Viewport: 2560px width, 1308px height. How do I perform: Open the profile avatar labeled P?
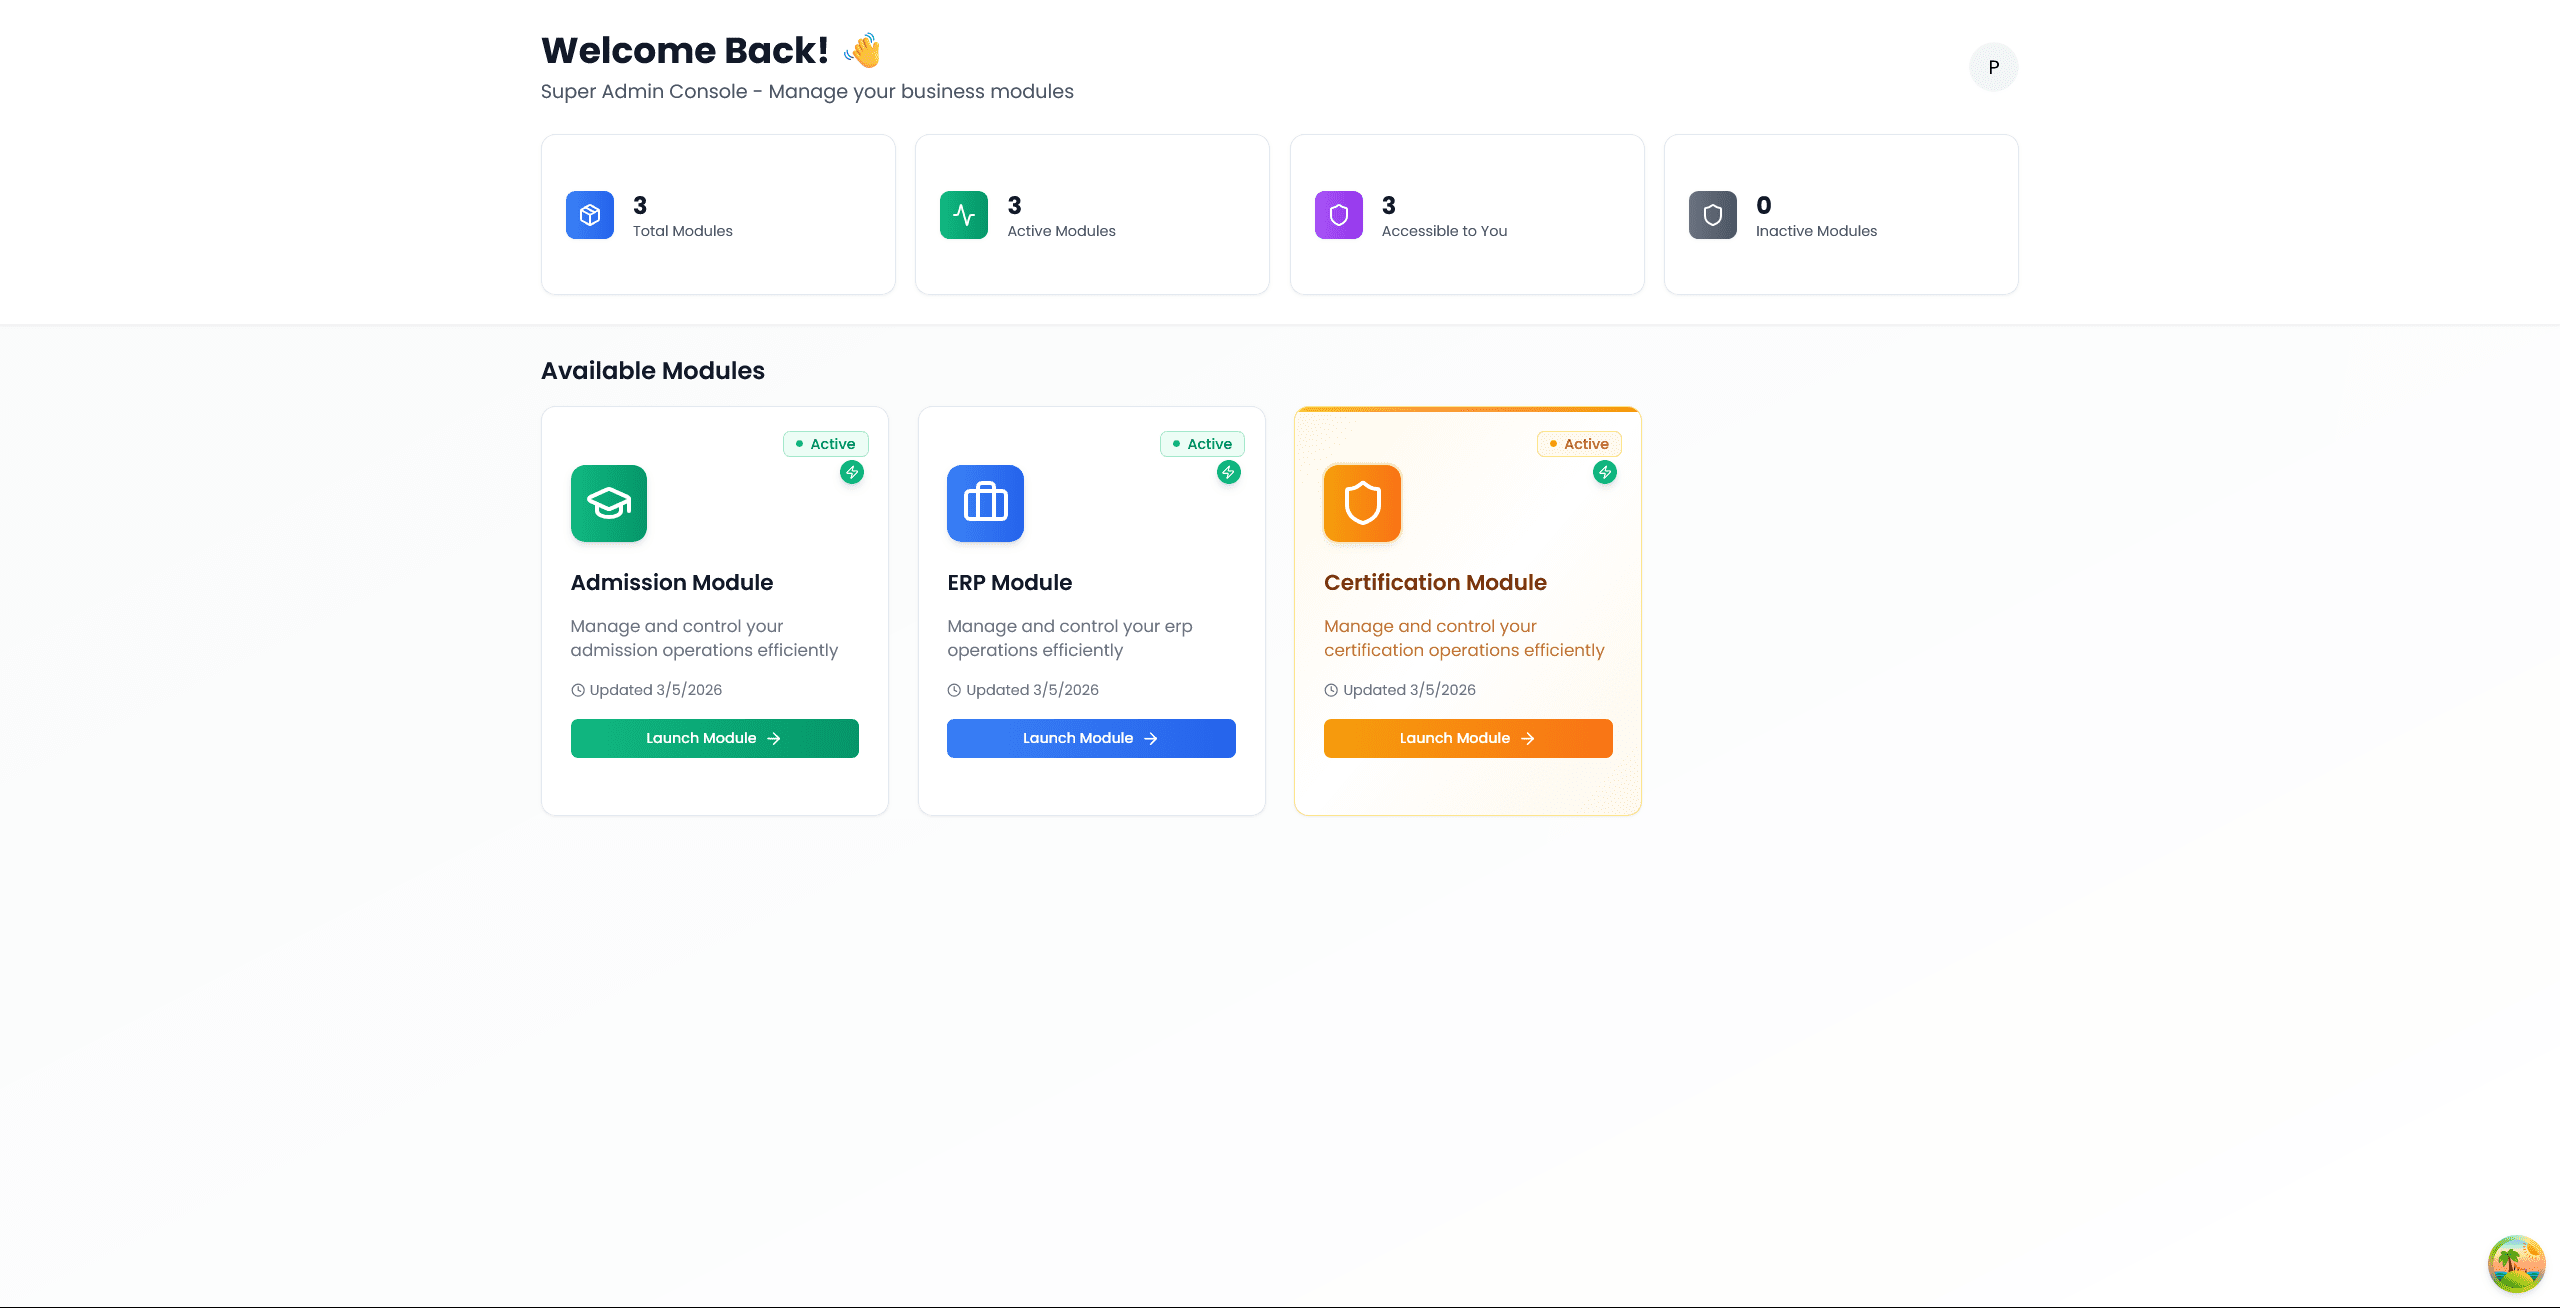(x=1994, y=67)
